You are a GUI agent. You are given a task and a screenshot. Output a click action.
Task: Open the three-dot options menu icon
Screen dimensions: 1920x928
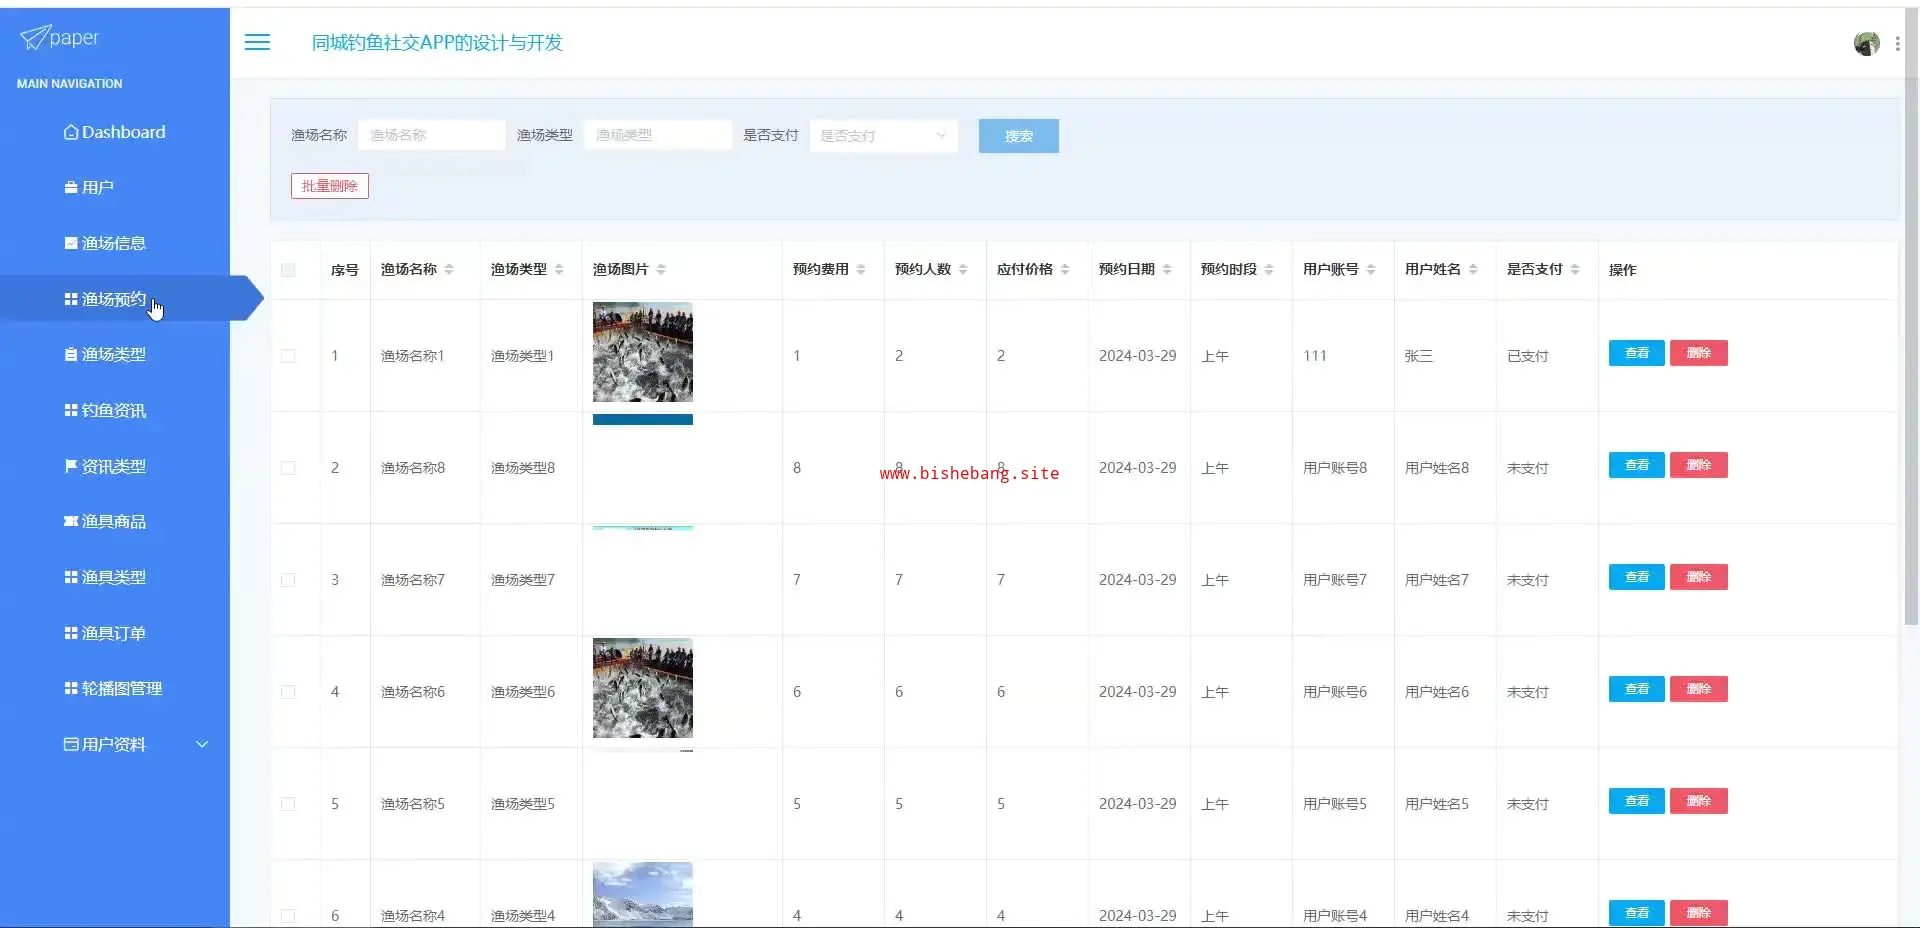pyautogui.click(x=1897, y=43)
